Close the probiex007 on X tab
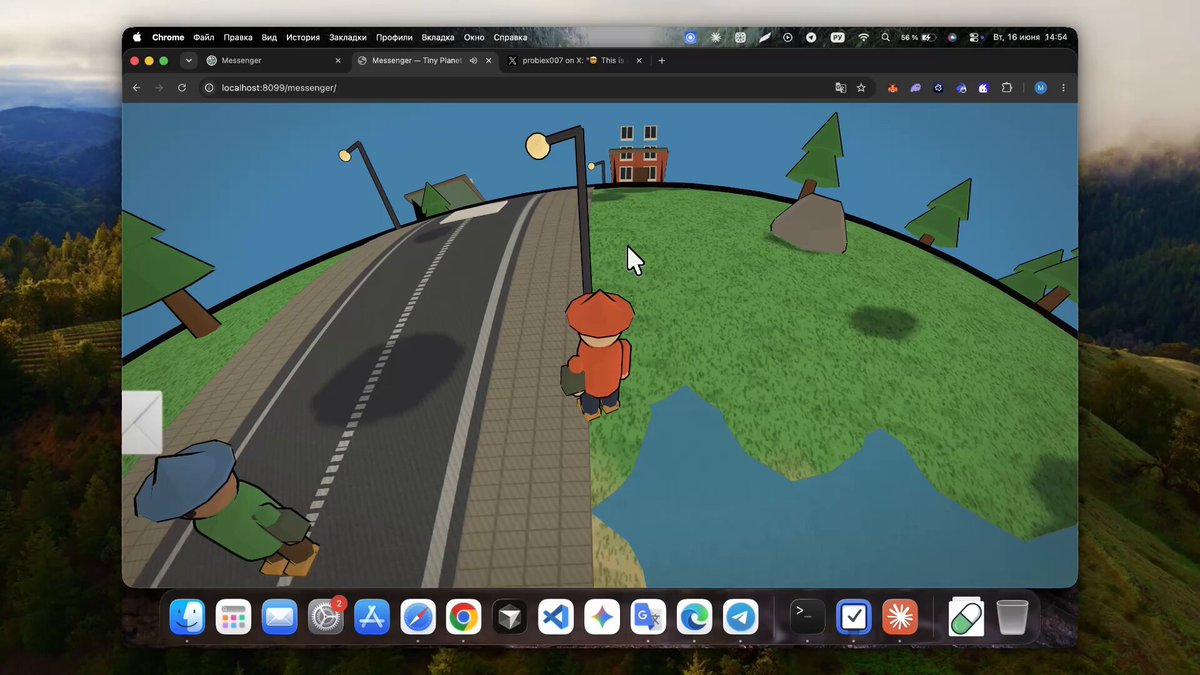The height and width of the screenshot is (675, 1200). [637, 61]
